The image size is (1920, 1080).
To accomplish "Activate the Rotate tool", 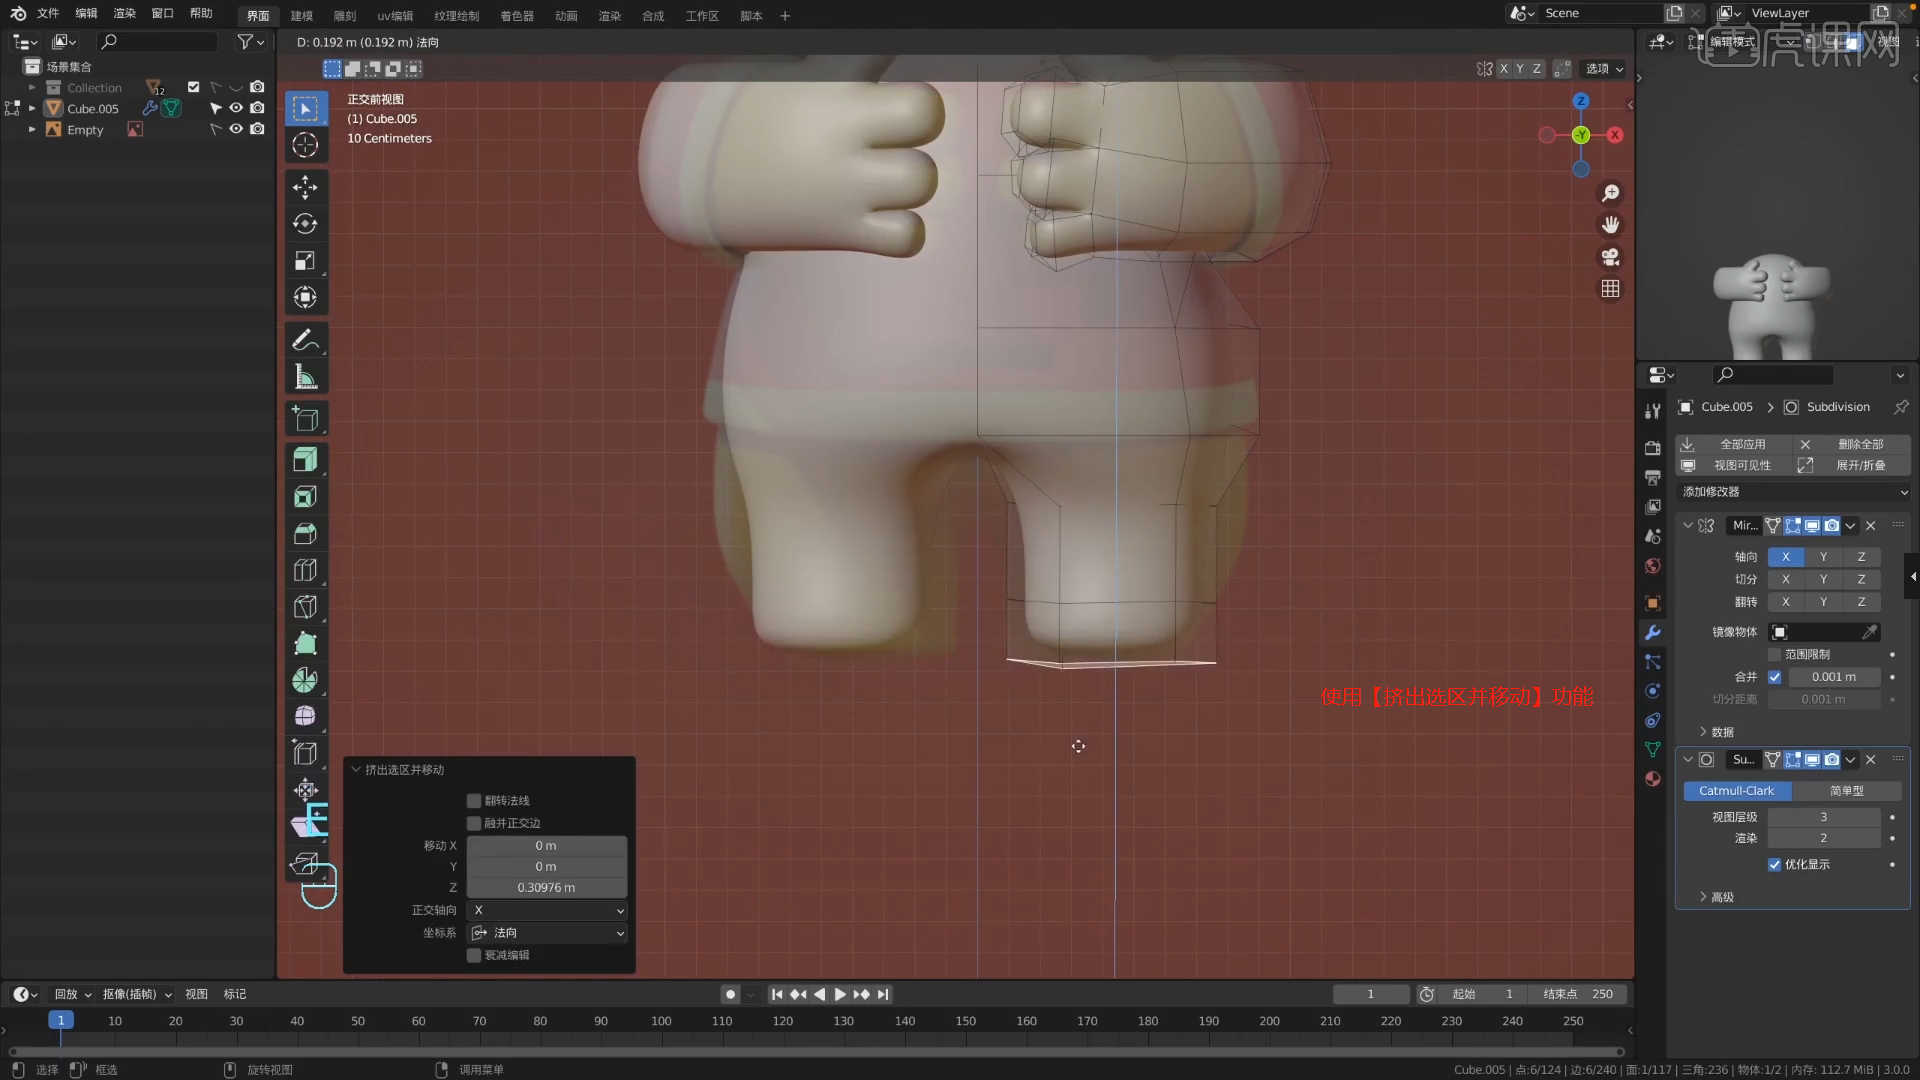I will coord(305,224).
